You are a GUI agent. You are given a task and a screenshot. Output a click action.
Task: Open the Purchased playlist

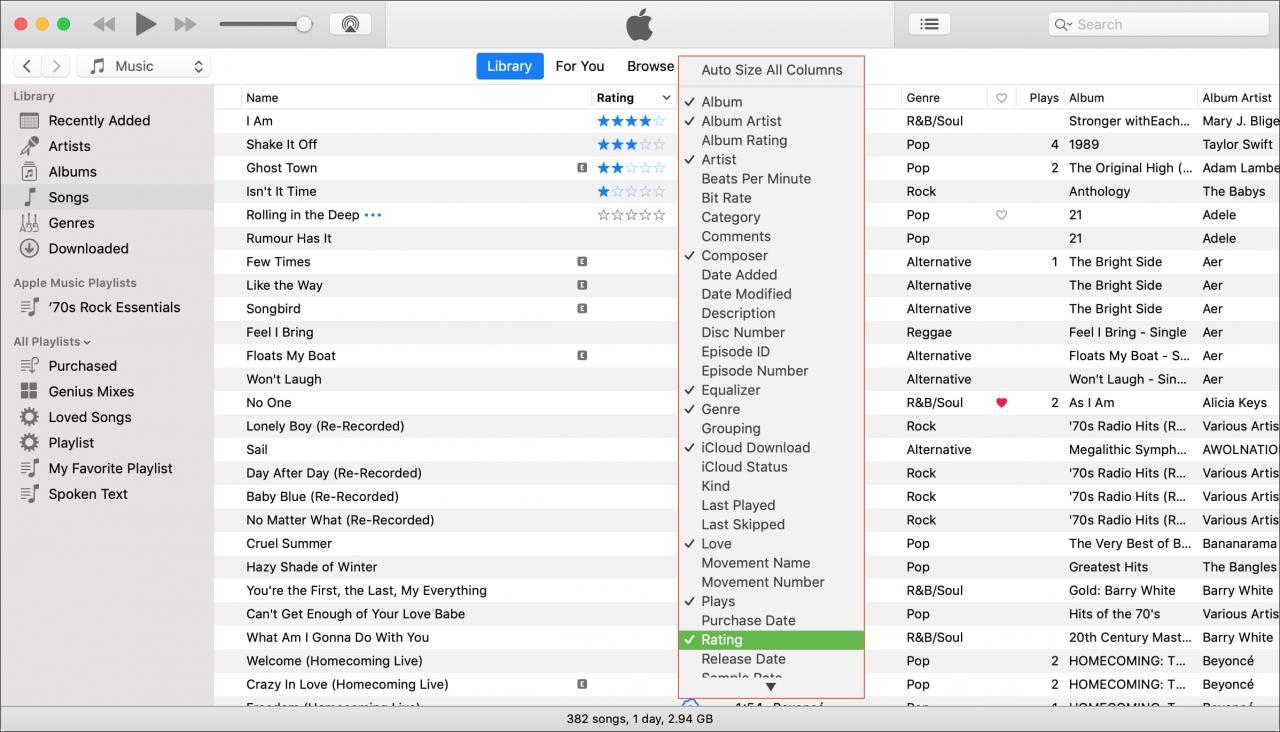click(82, 366)
